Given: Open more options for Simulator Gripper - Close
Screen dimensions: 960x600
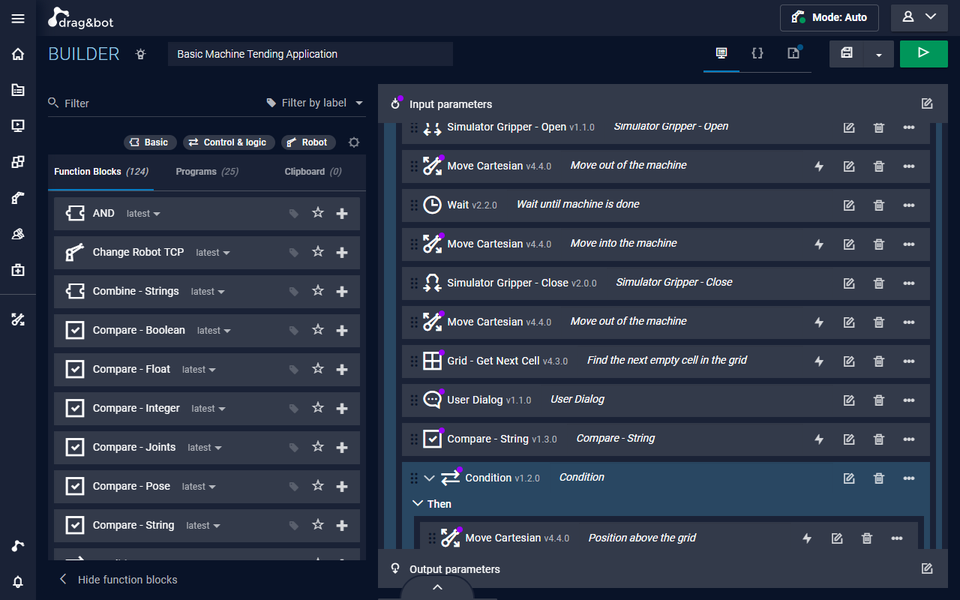Looking at the screenshot, I should coord(908,283).
